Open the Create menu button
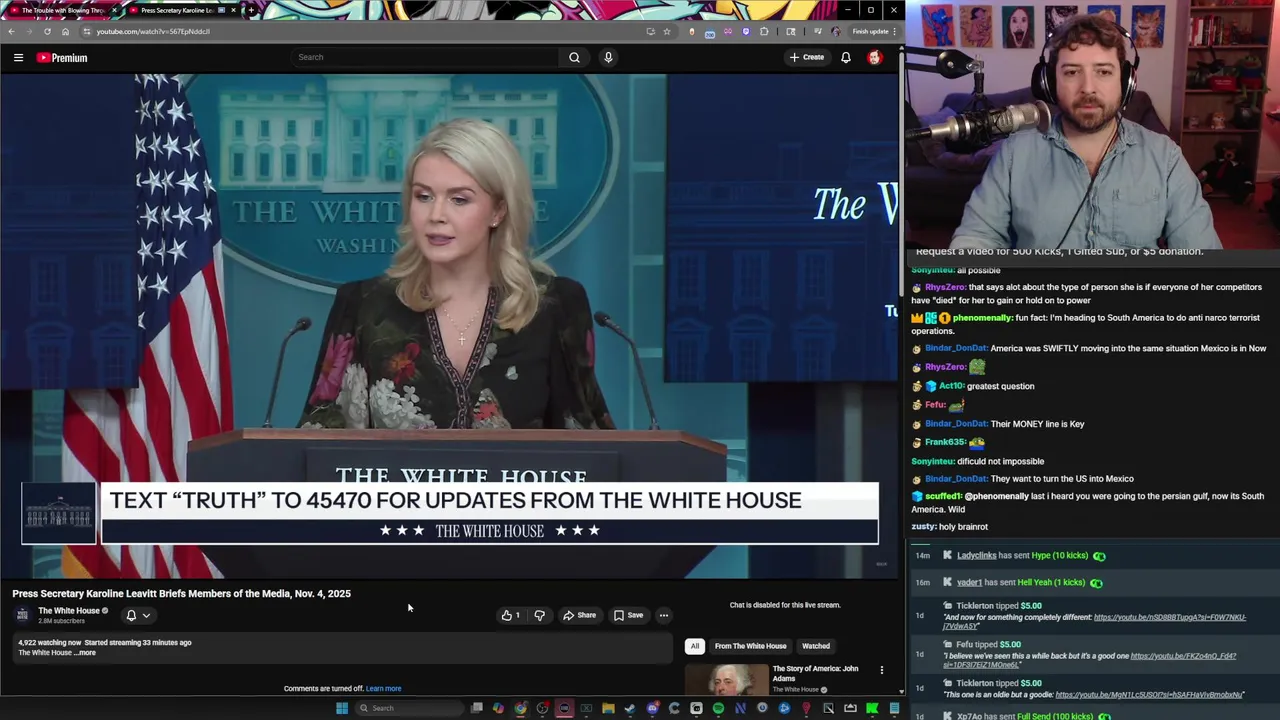1280x720 pixels. tap(807, 57)
